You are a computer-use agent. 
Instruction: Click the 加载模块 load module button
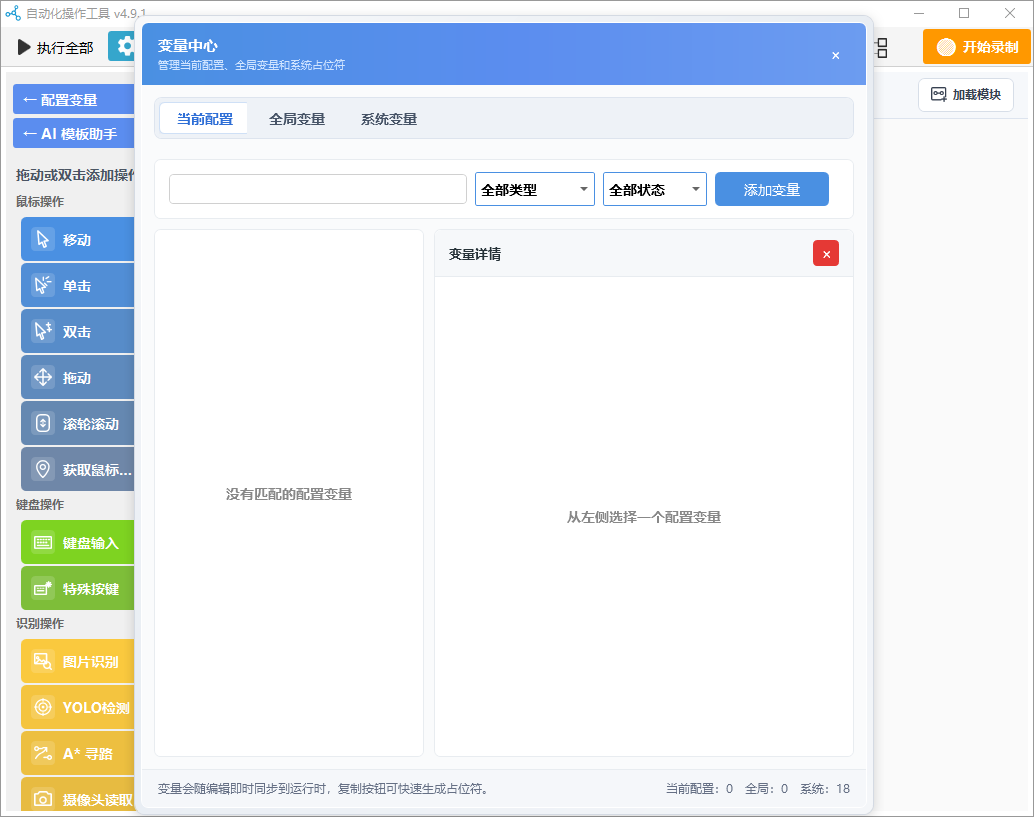click(x=965, y=94)
